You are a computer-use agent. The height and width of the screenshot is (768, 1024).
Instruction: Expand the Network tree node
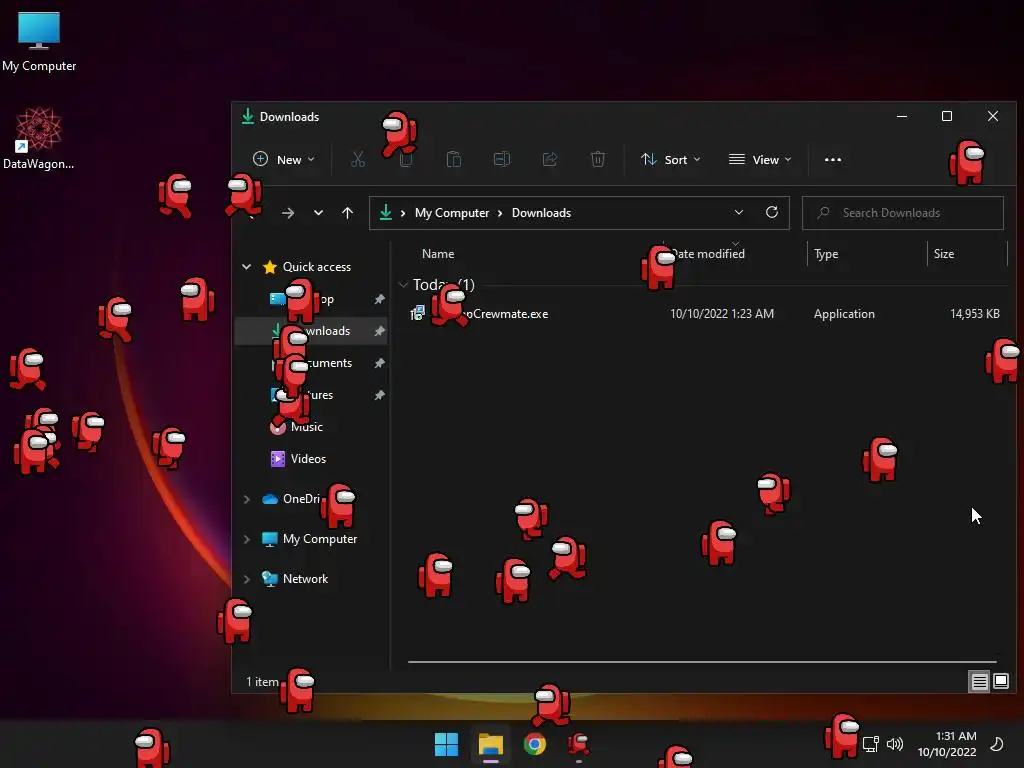[246, 579]
